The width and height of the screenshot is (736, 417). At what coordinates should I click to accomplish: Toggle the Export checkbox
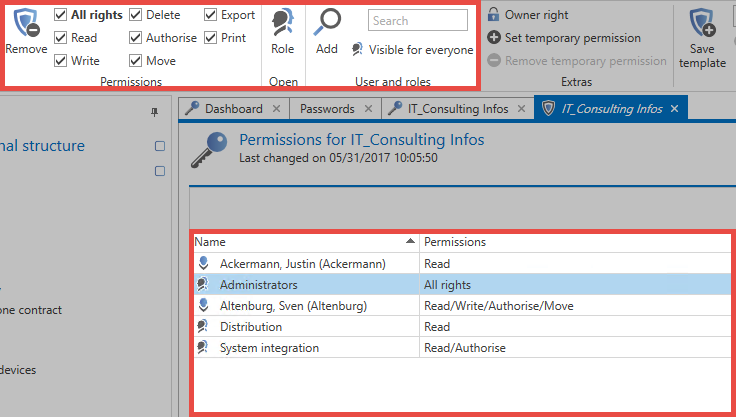pyautogui.click(x=210, y=15)
